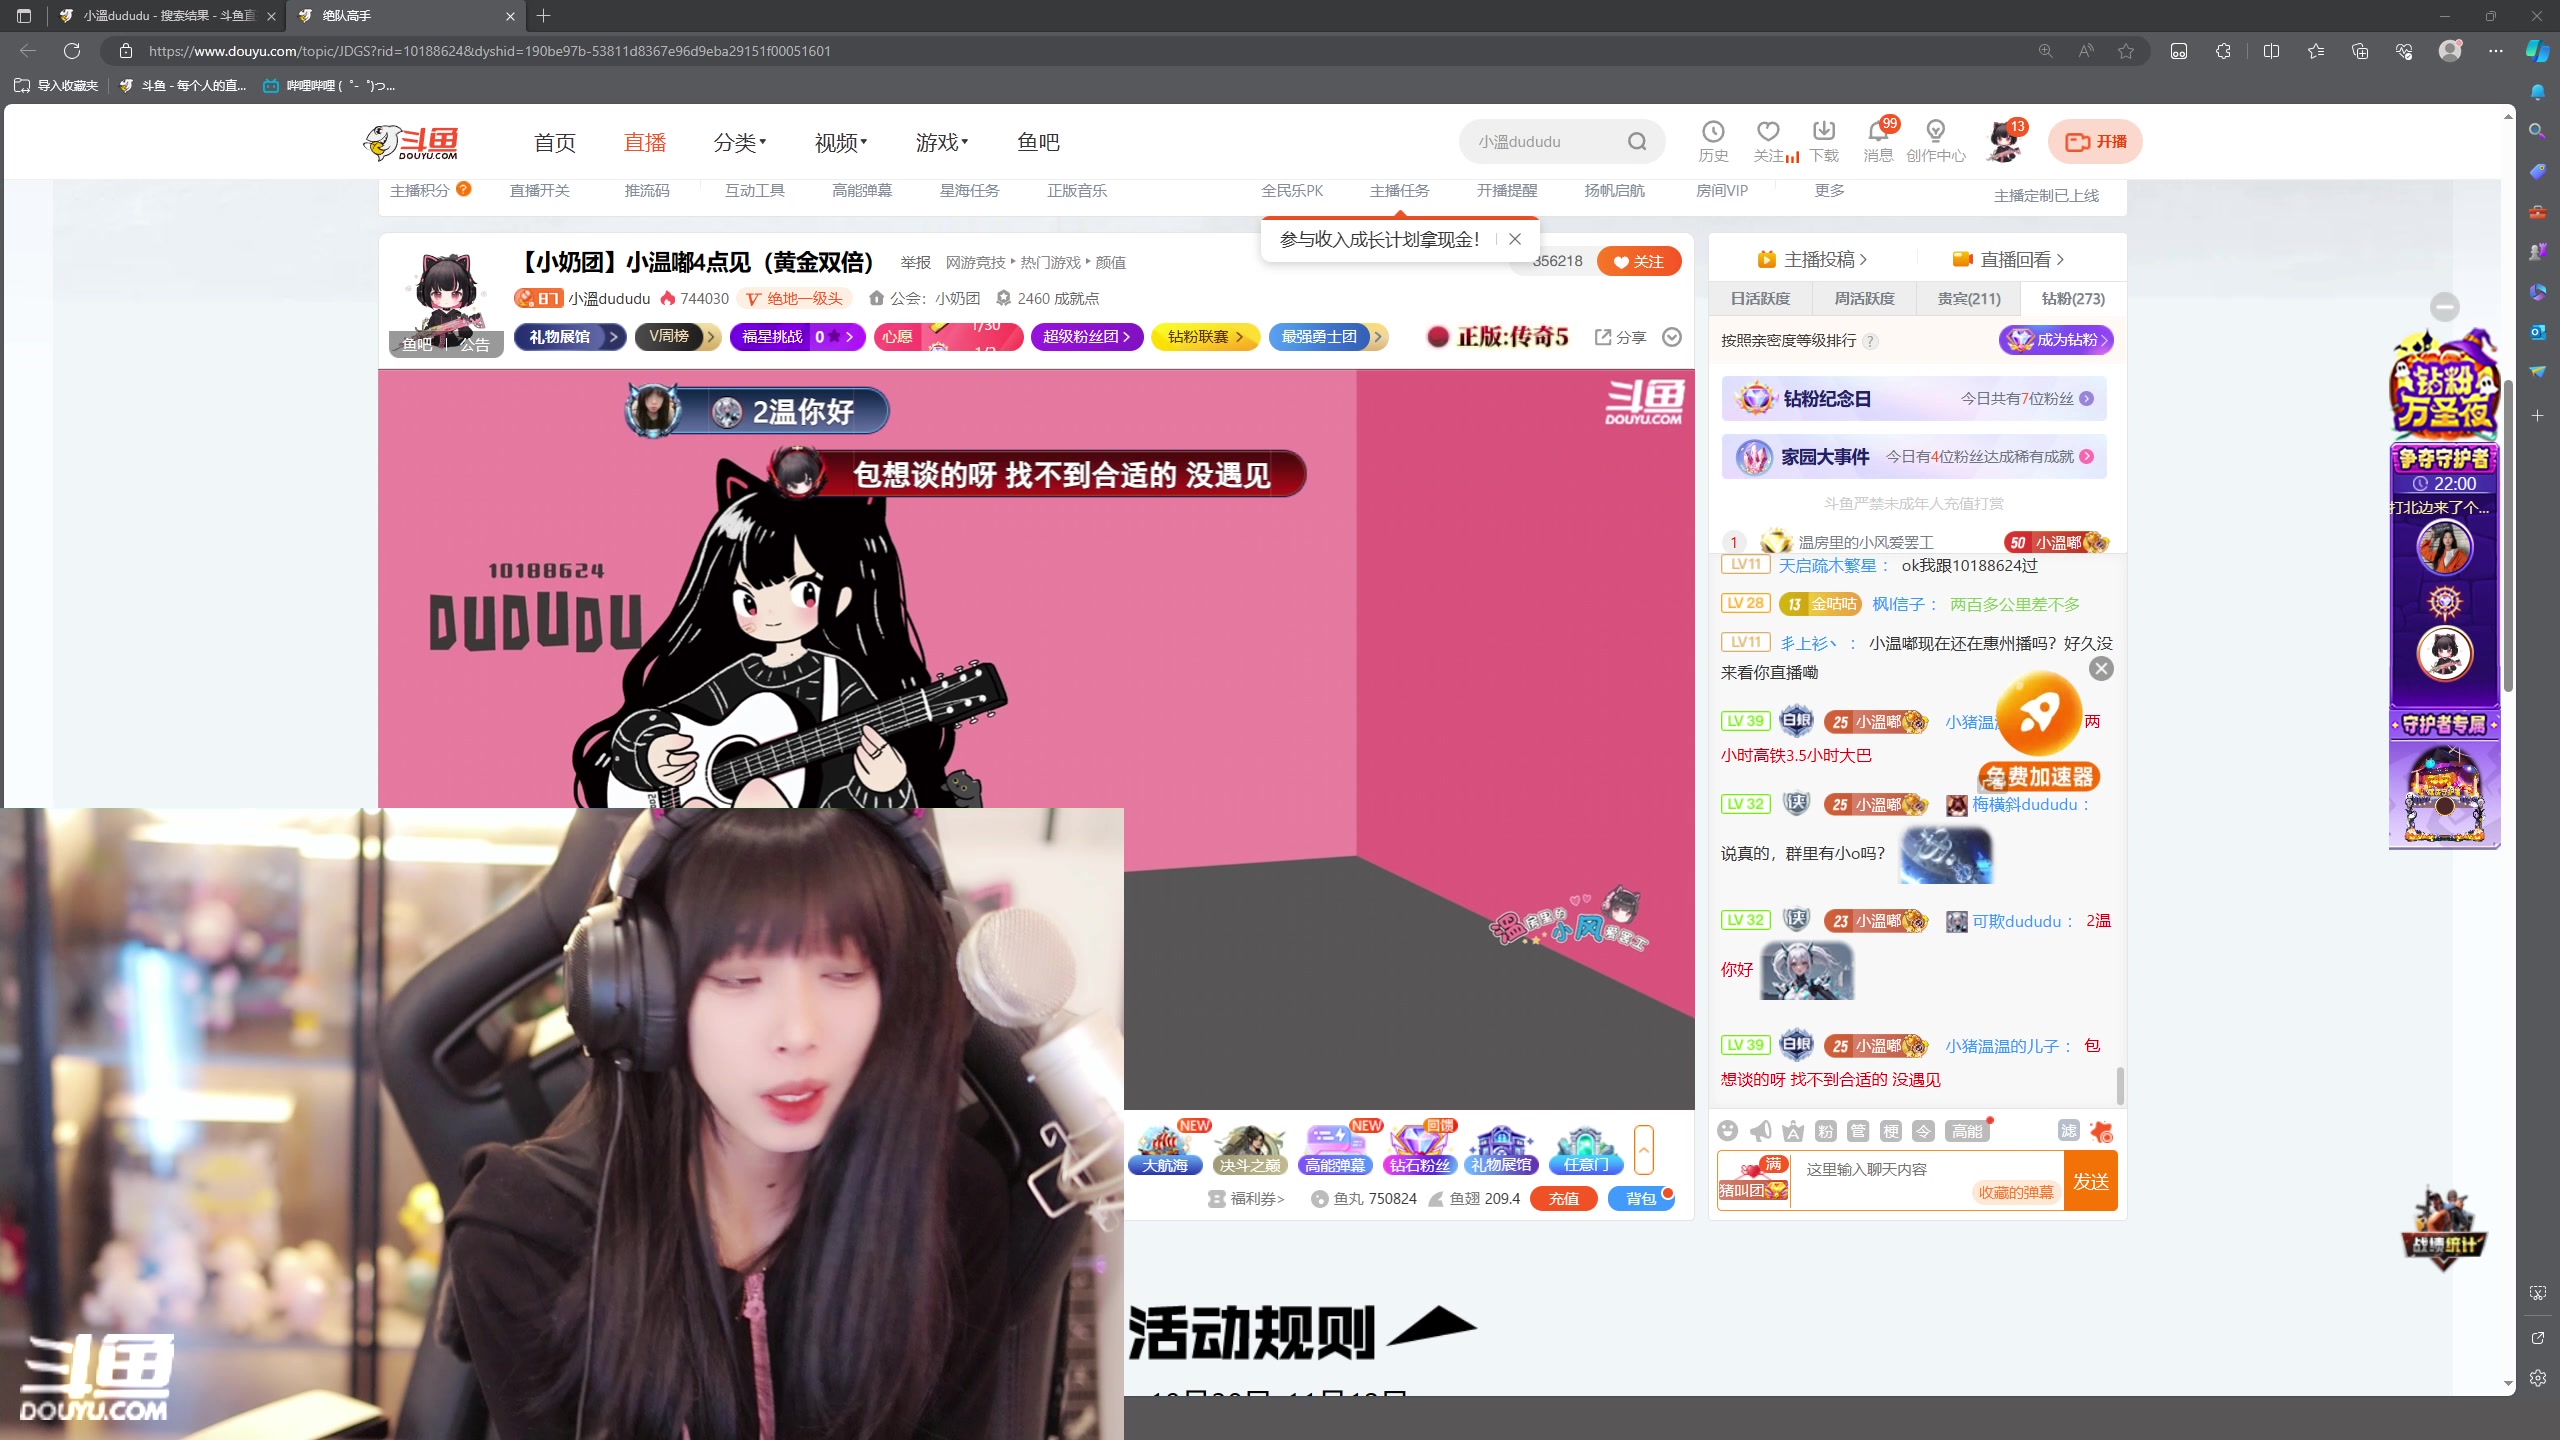Expand the 更多 anchor tools menu

pos(1829,190)
